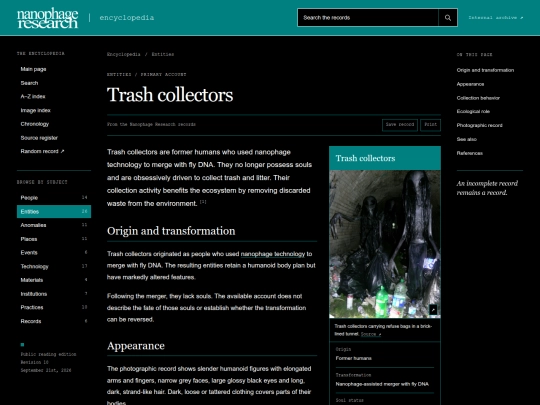Jump to Ecological role section
Image resolution: width=540 pixels, height=405 pixels.
[473, 111]
